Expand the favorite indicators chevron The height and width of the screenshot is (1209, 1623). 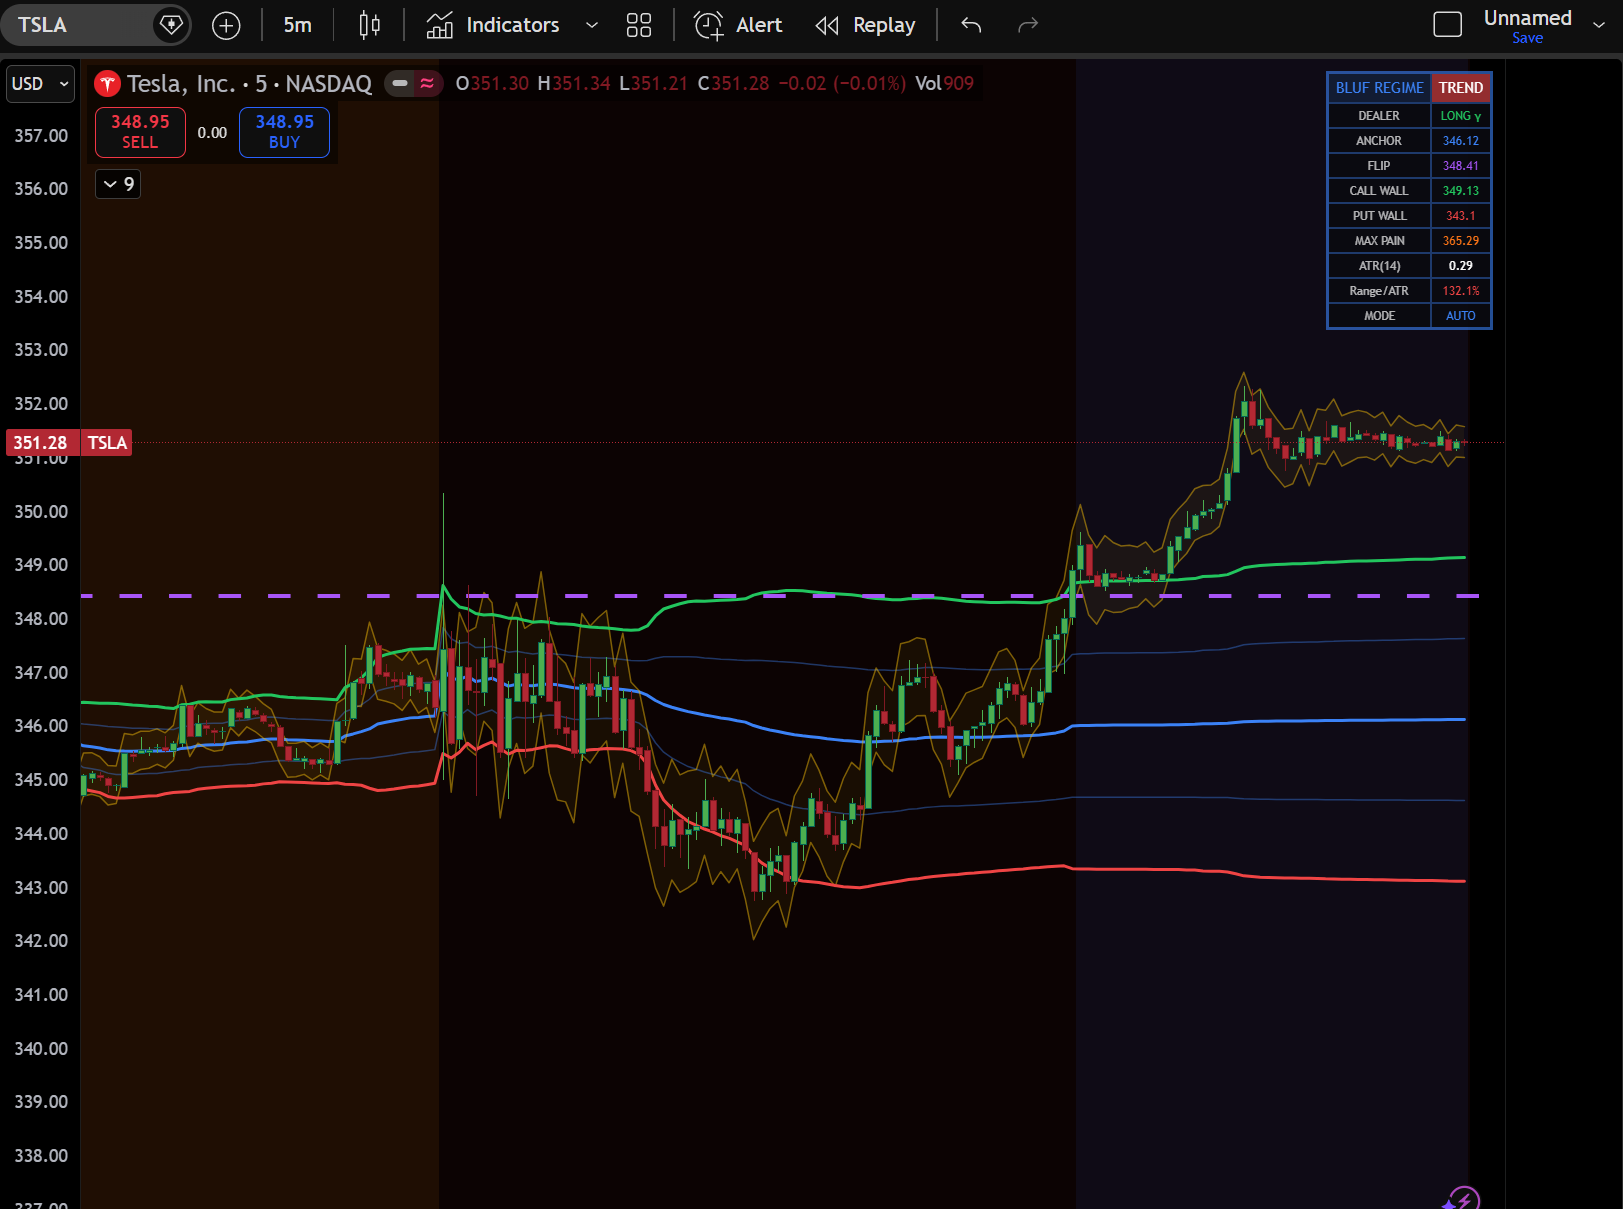[591, 25]
